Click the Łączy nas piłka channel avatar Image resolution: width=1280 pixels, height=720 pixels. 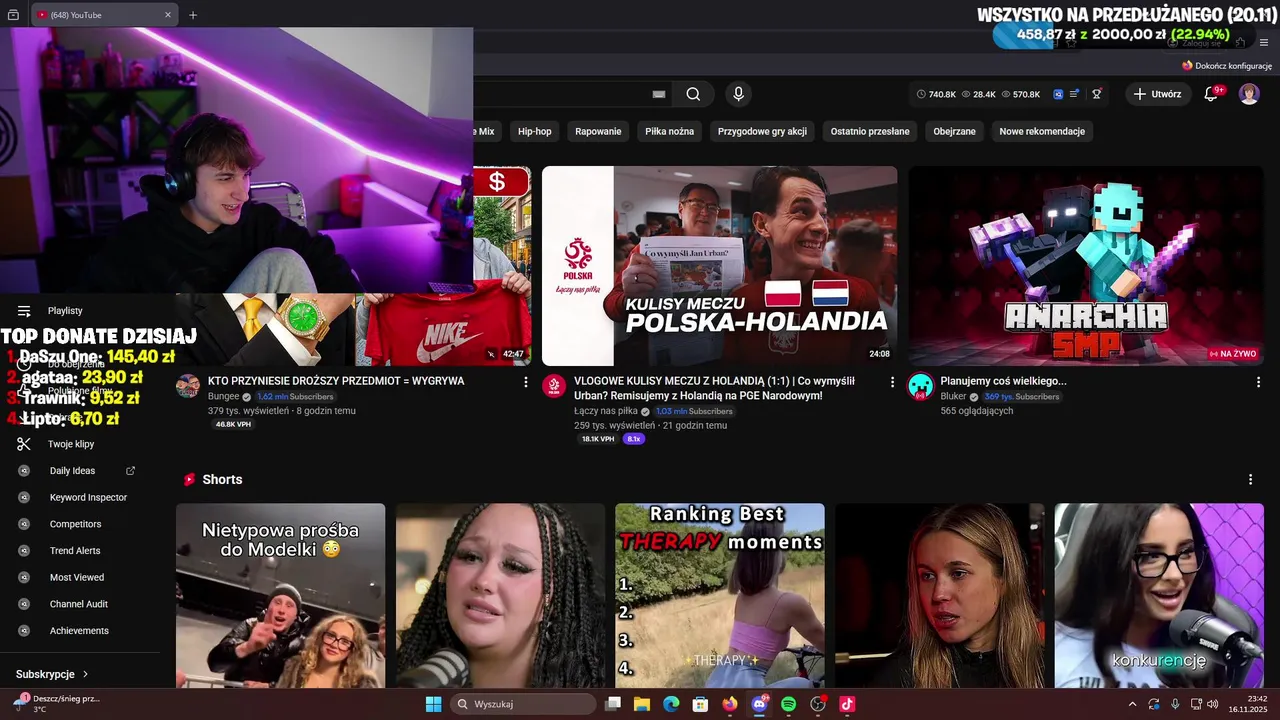[554, 386]
